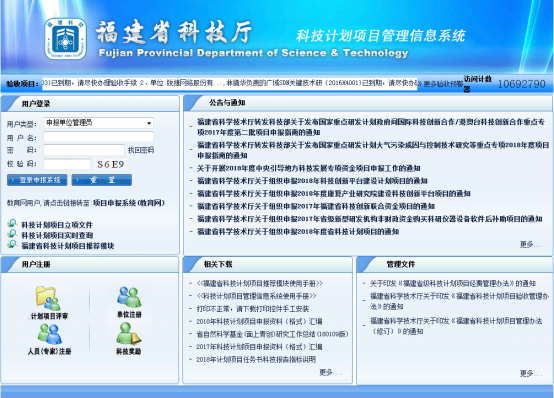The height and width of the screenshot is (398, 554).
Task: Select the 人员(专家)注册 icon
Action: point(49,334)
